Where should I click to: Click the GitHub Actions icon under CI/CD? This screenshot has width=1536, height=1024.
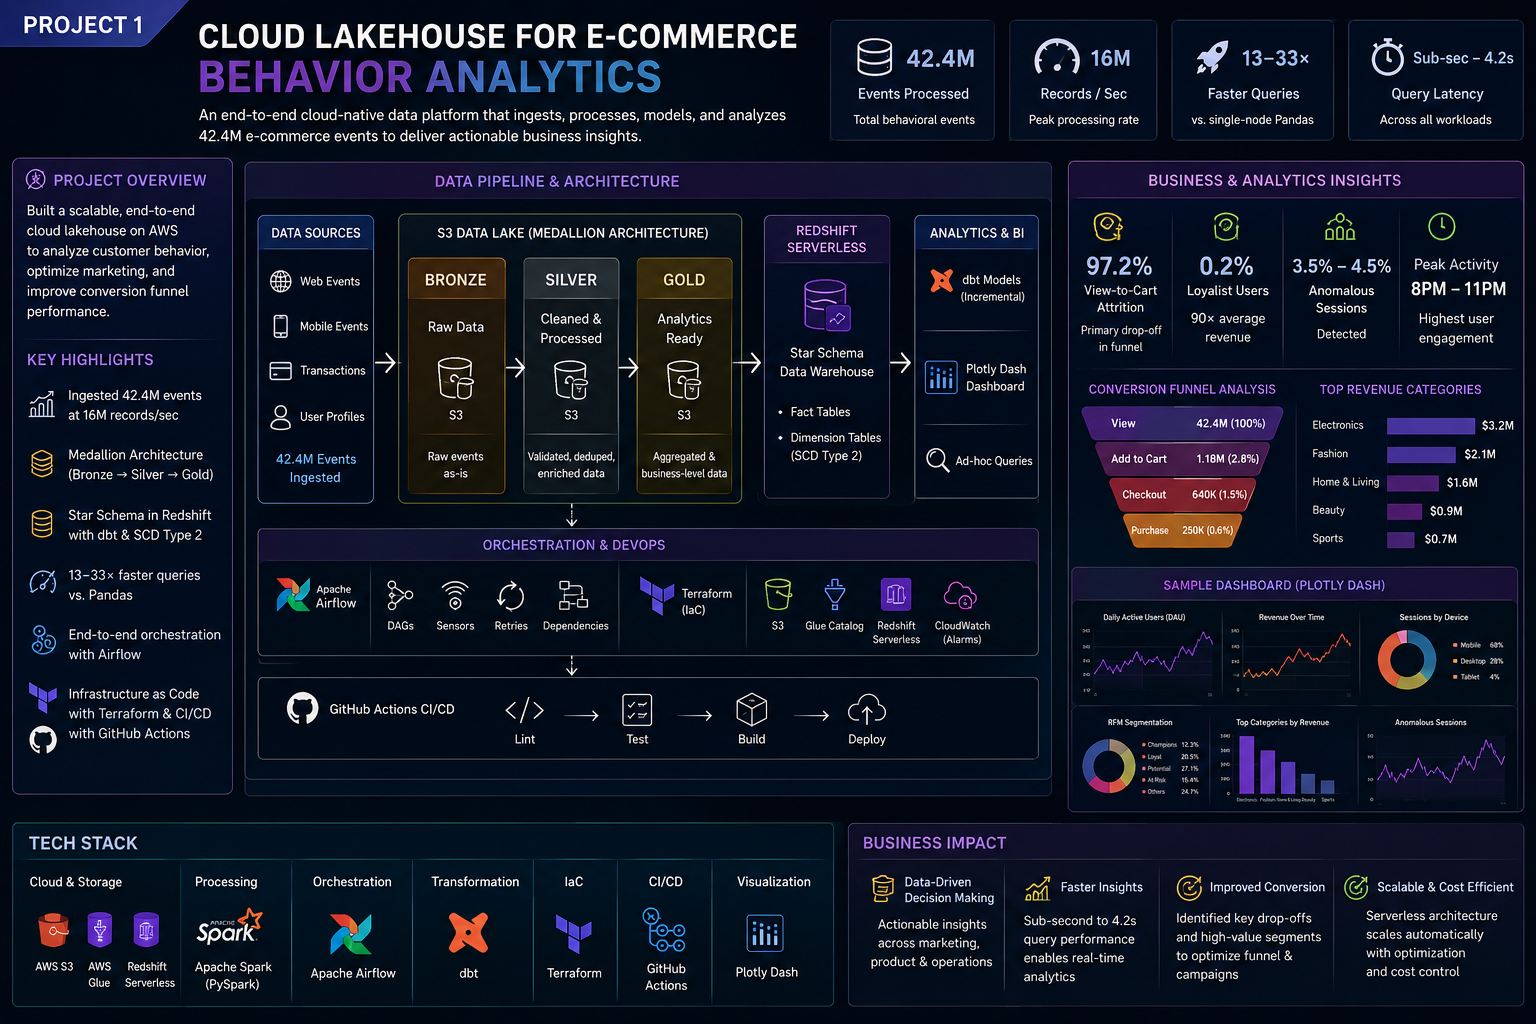665,930
